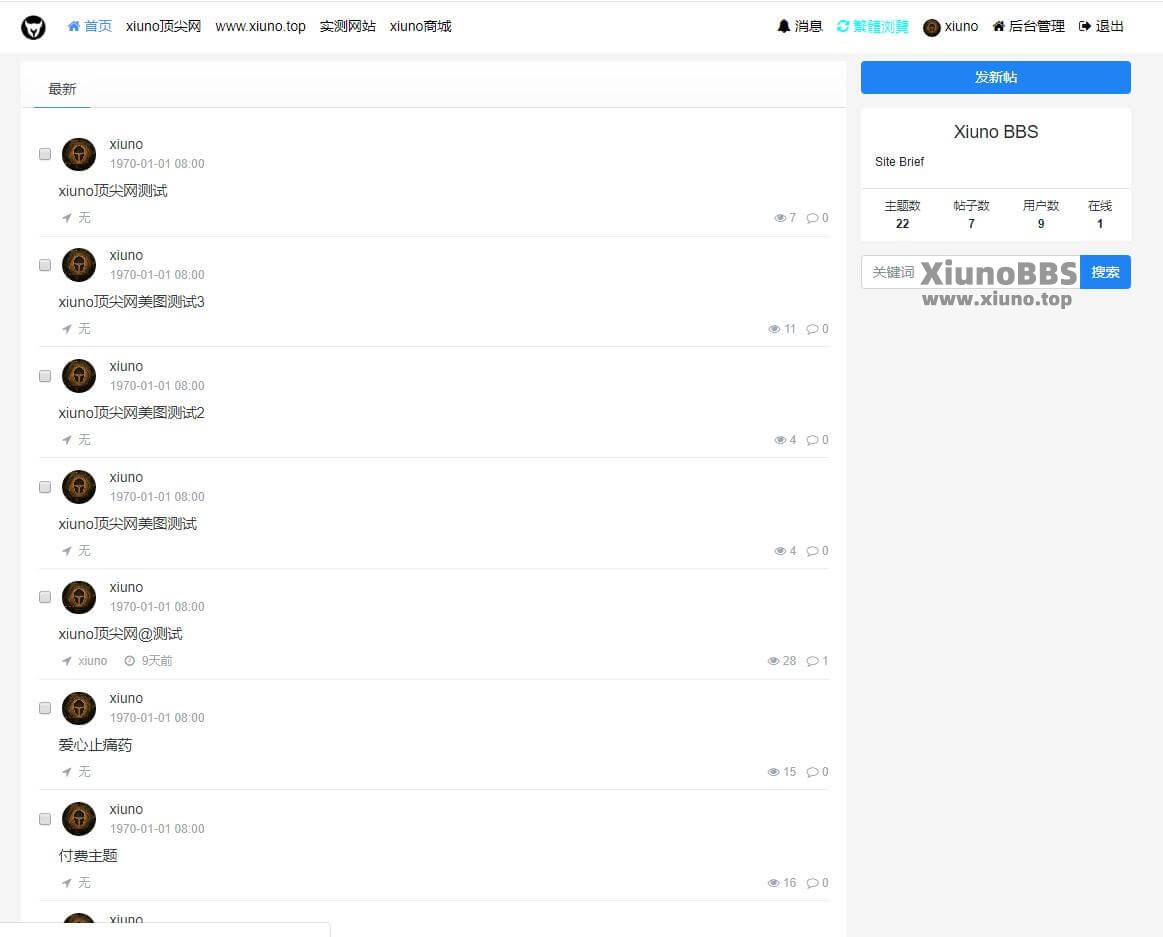Click the site logo in the top-left corner
This screenshot has height=937, width=1163.
point(33,27)
